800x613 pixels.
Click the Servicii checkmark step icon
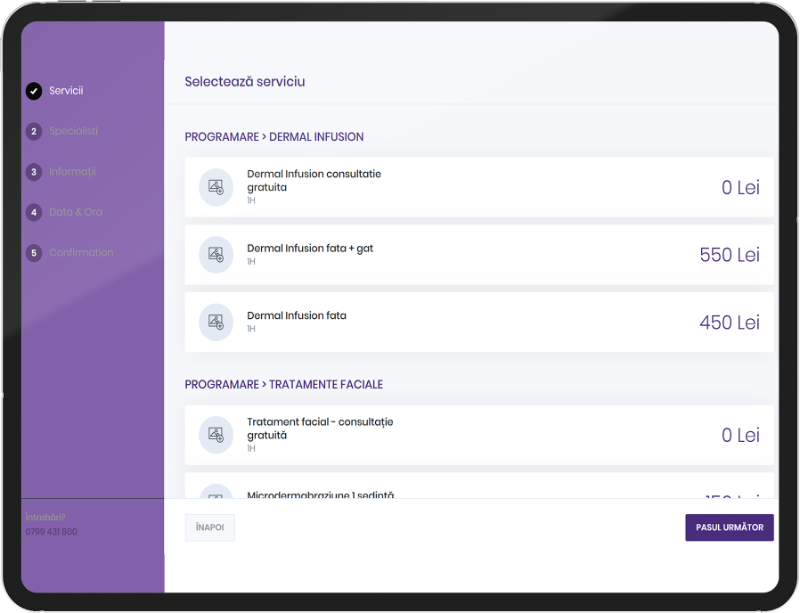[x=34, y=91]
